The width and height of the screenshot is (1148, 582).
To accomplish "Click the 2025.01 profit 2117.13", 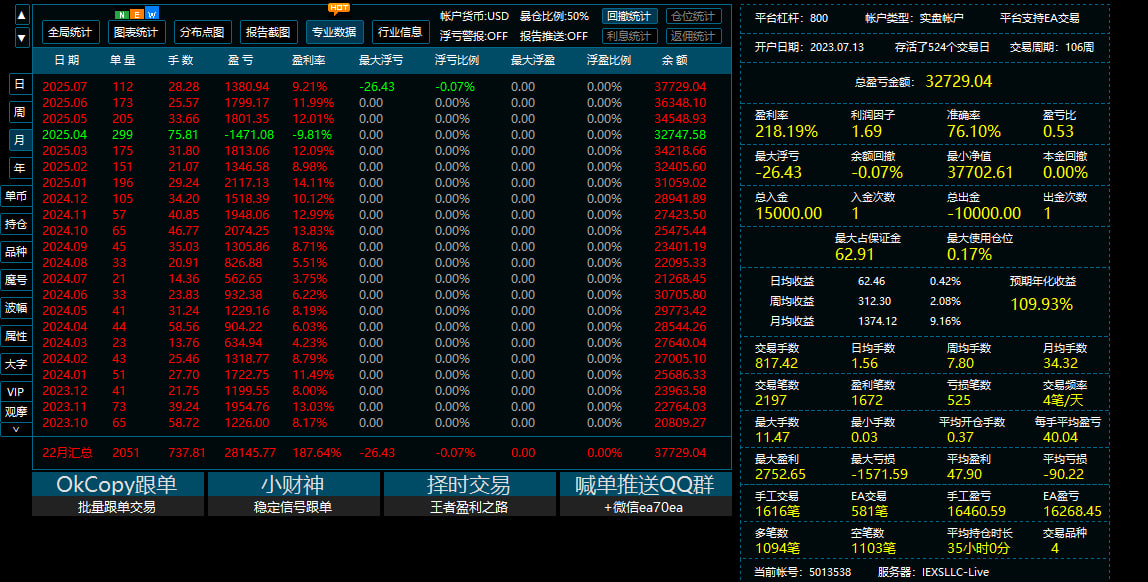I will [247, 182].
